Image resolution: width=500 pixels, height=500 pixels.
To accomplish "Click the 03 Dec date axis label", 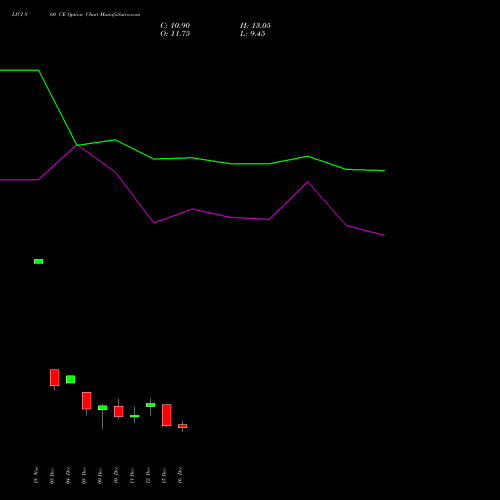I will pos(52,476).
